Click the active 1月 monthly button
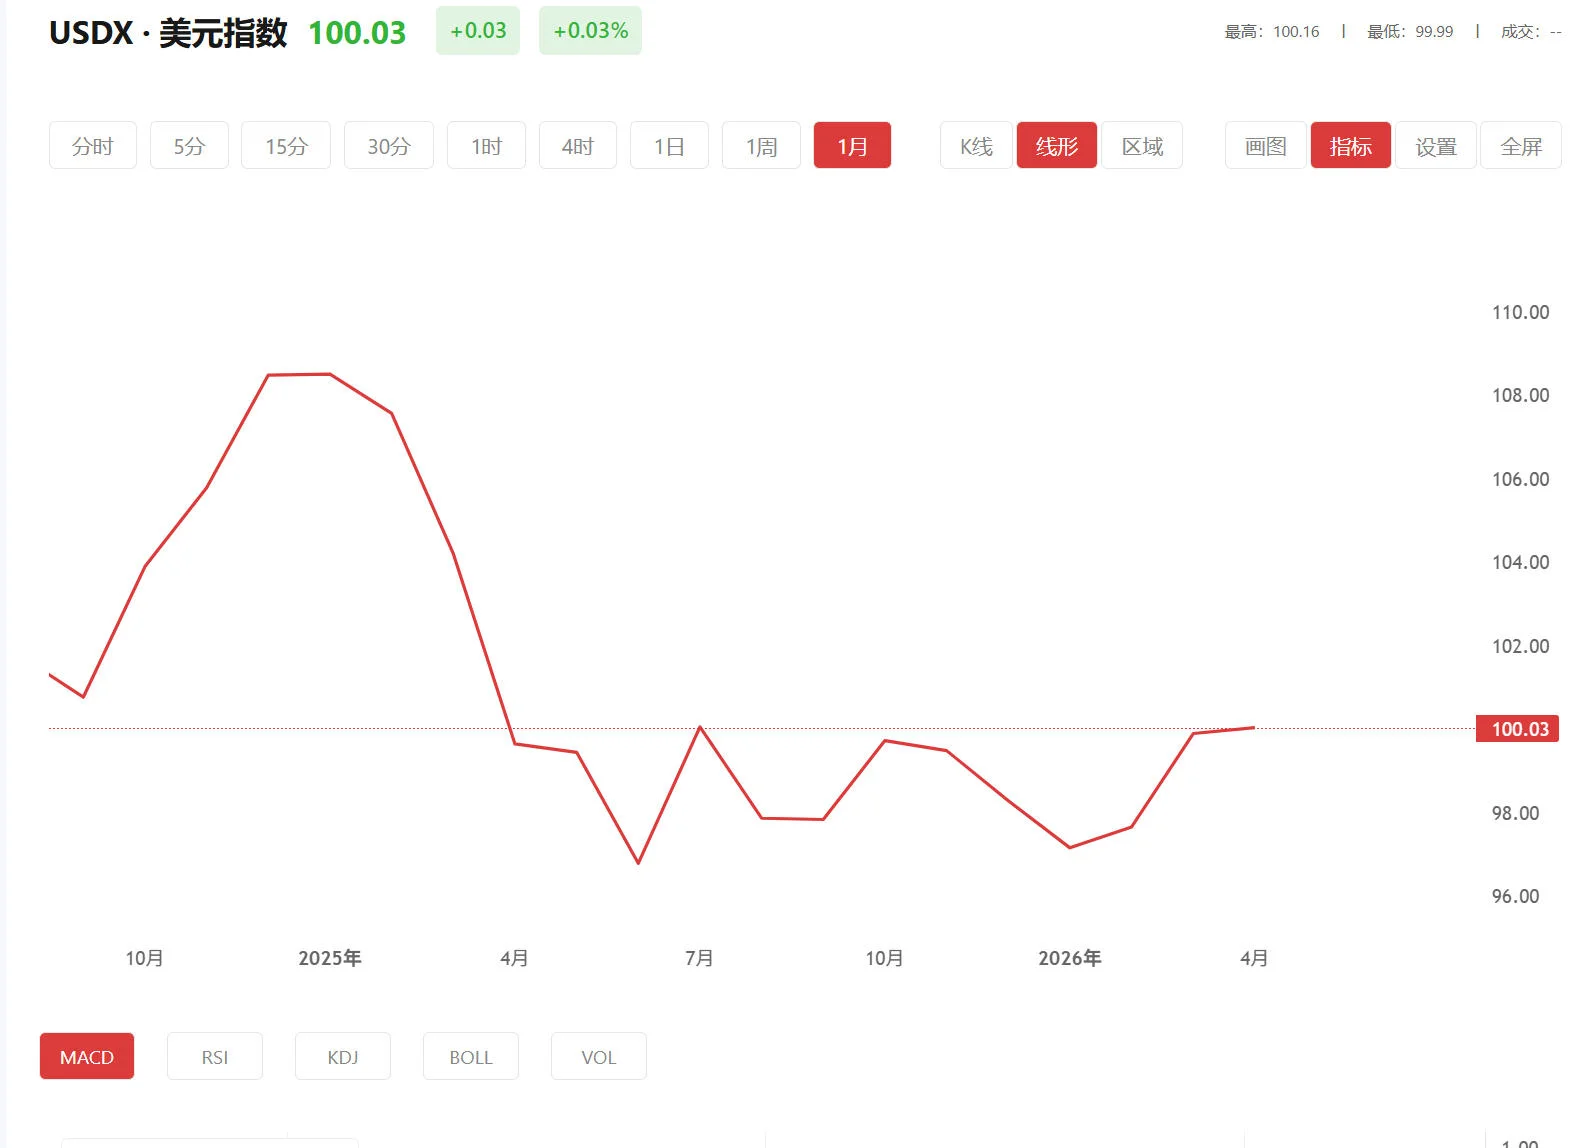This screenshot has height=1148, width=1582. [852, 146]
